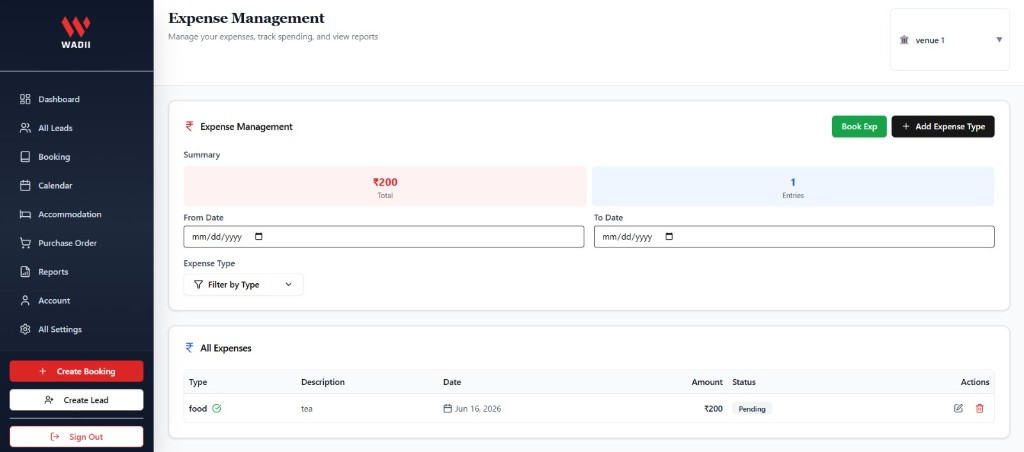The height and width of the screenshot is (452, 1024).
Task: Open the venue 1 dropdown arrow
Action: click(999, 40)
